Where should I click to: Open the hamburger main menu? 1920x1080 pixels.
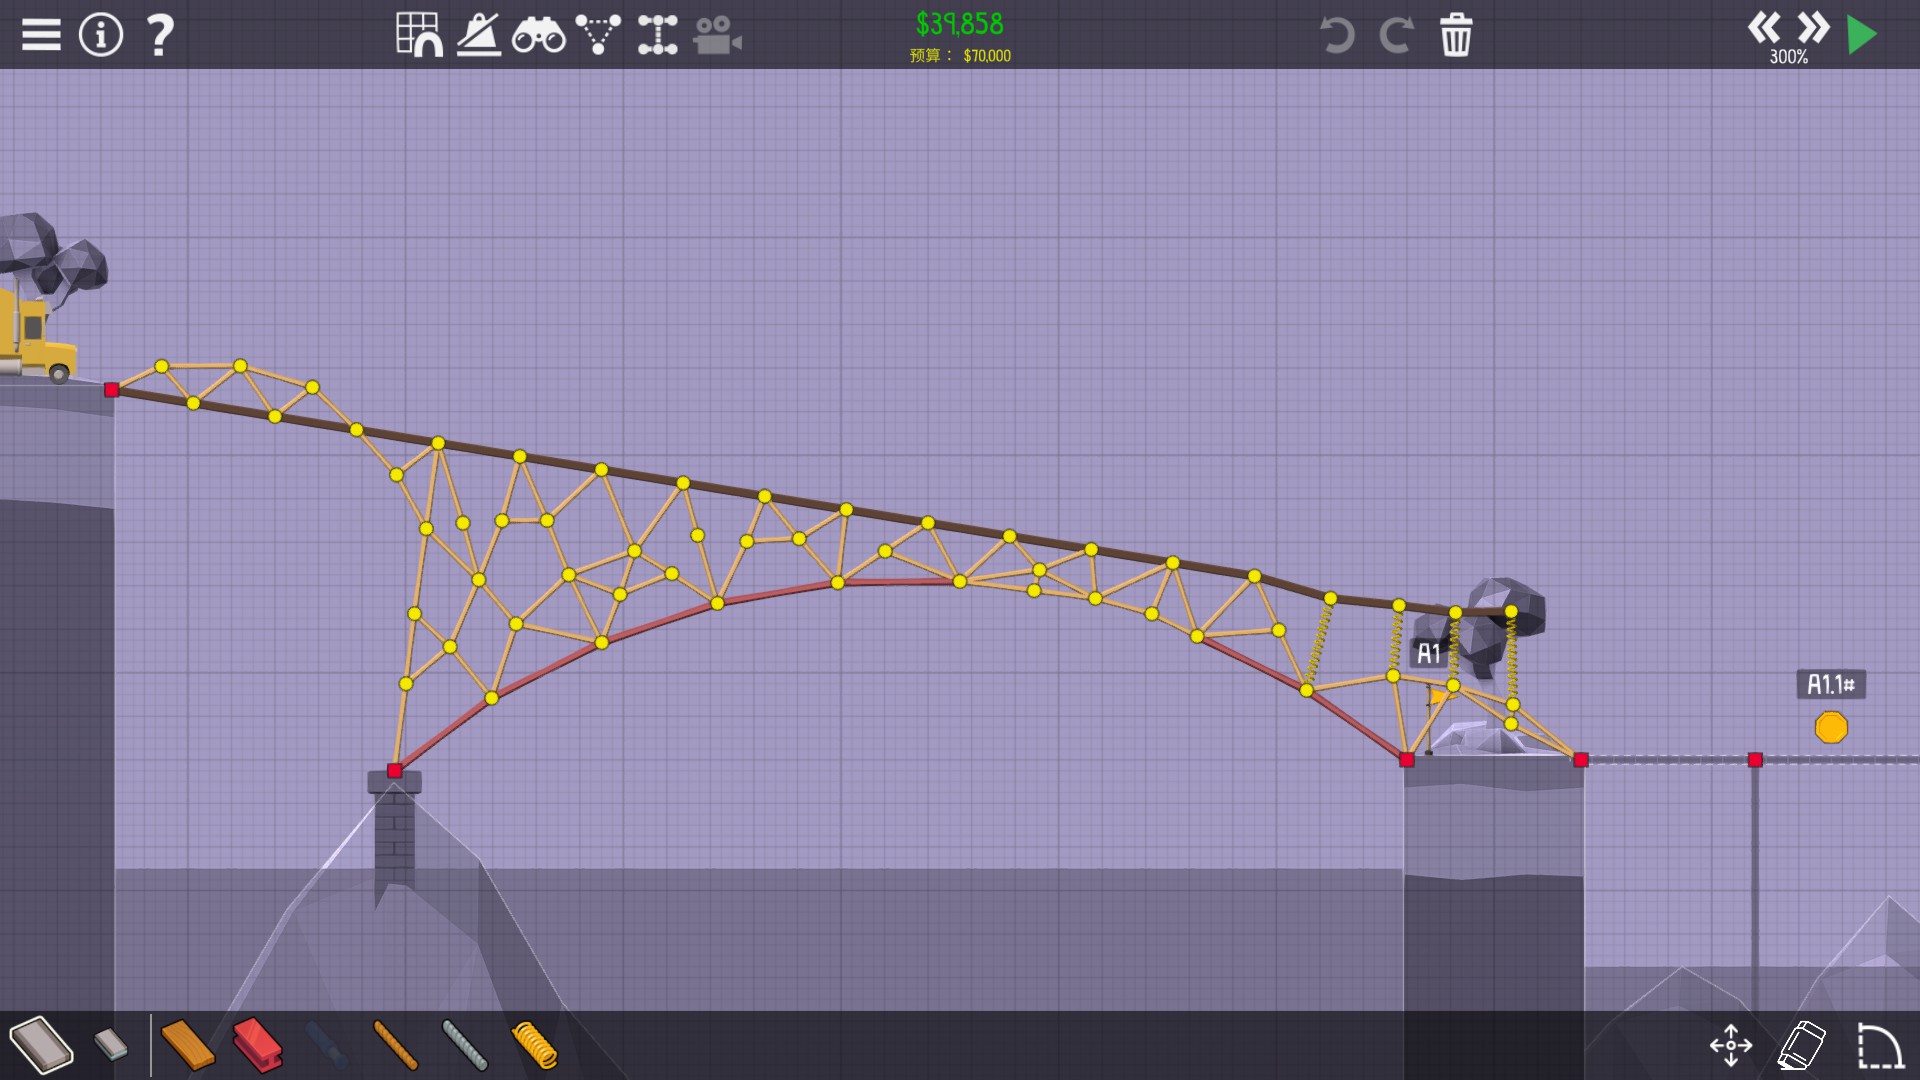pyautogui.click(x=41, y=35)
